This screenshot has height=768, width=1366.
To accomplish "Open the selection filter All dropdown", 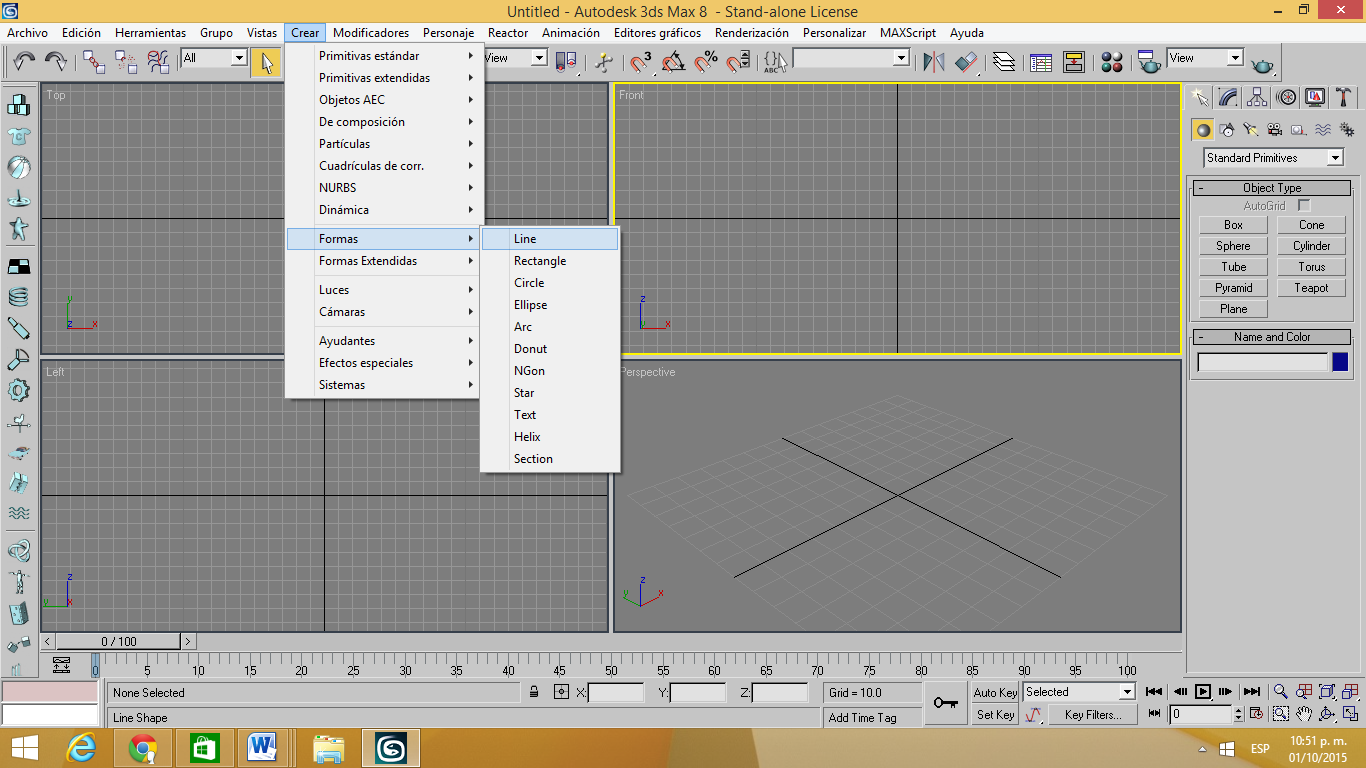I will [214, 58].
